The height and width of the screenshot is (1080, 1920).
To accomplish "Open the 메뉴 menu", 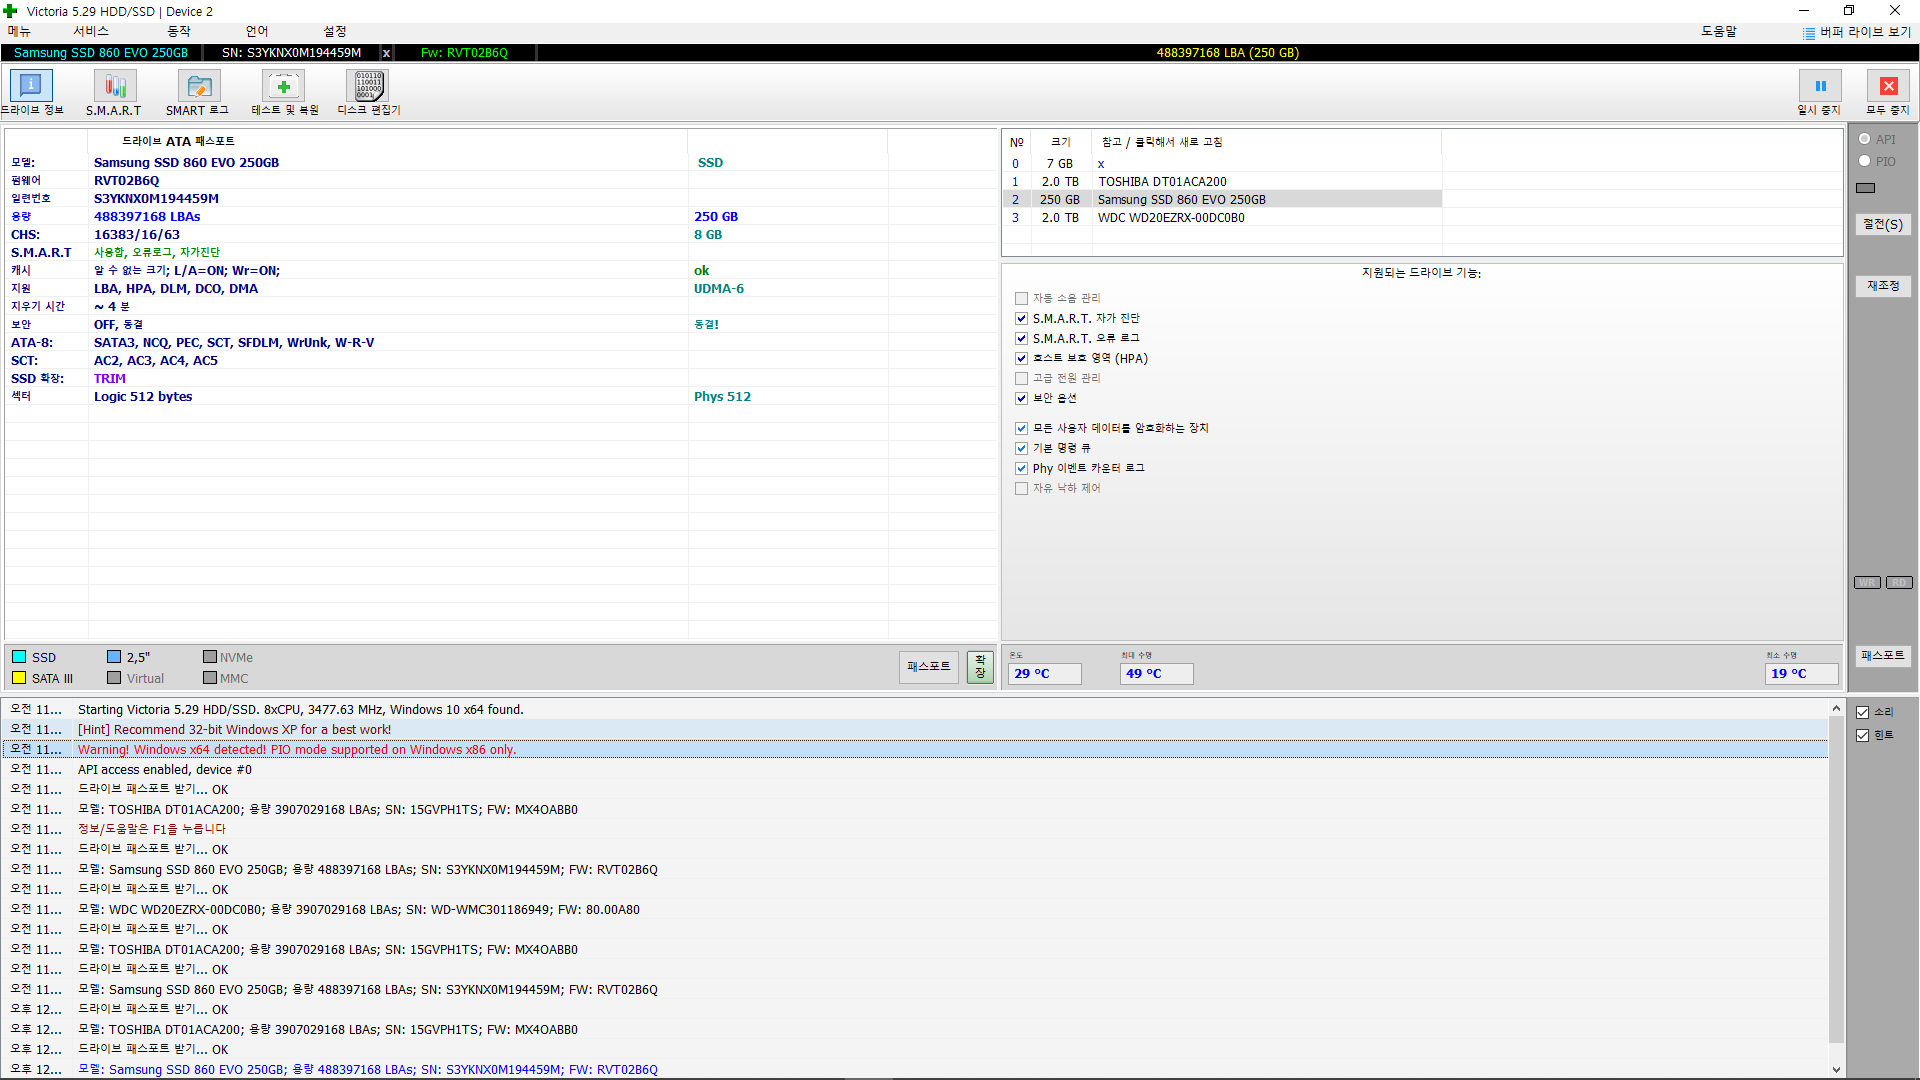I will click(x=19, y=32).
